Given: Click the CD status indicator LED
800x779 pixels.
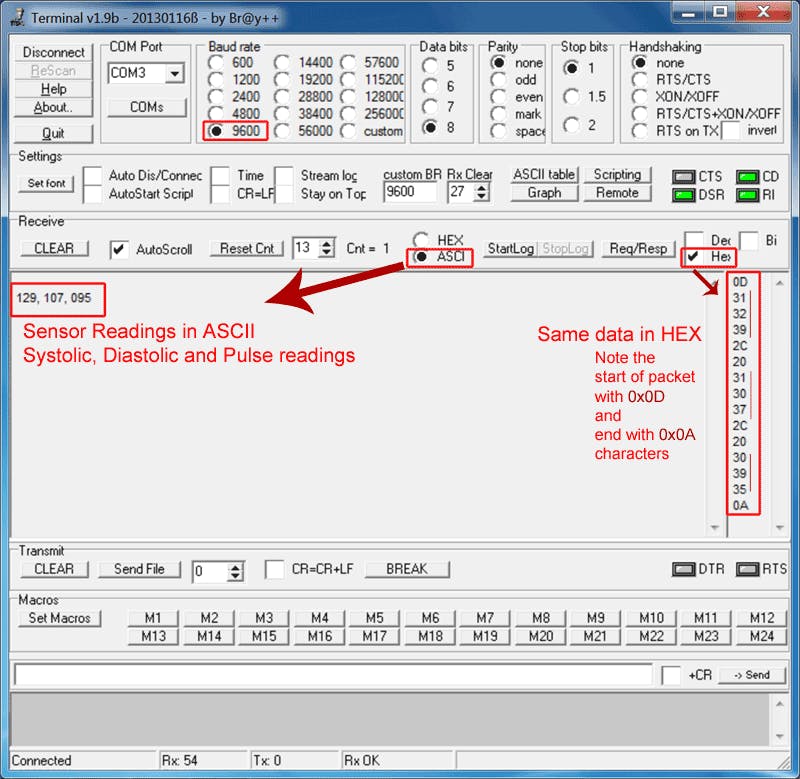Looking at the screenshot, I should click(x=747, y=177).
